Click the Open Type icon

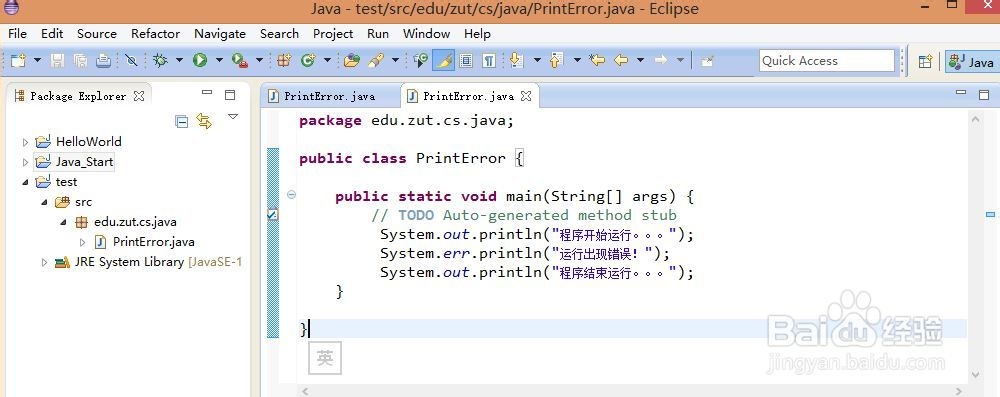click(351, 61)
